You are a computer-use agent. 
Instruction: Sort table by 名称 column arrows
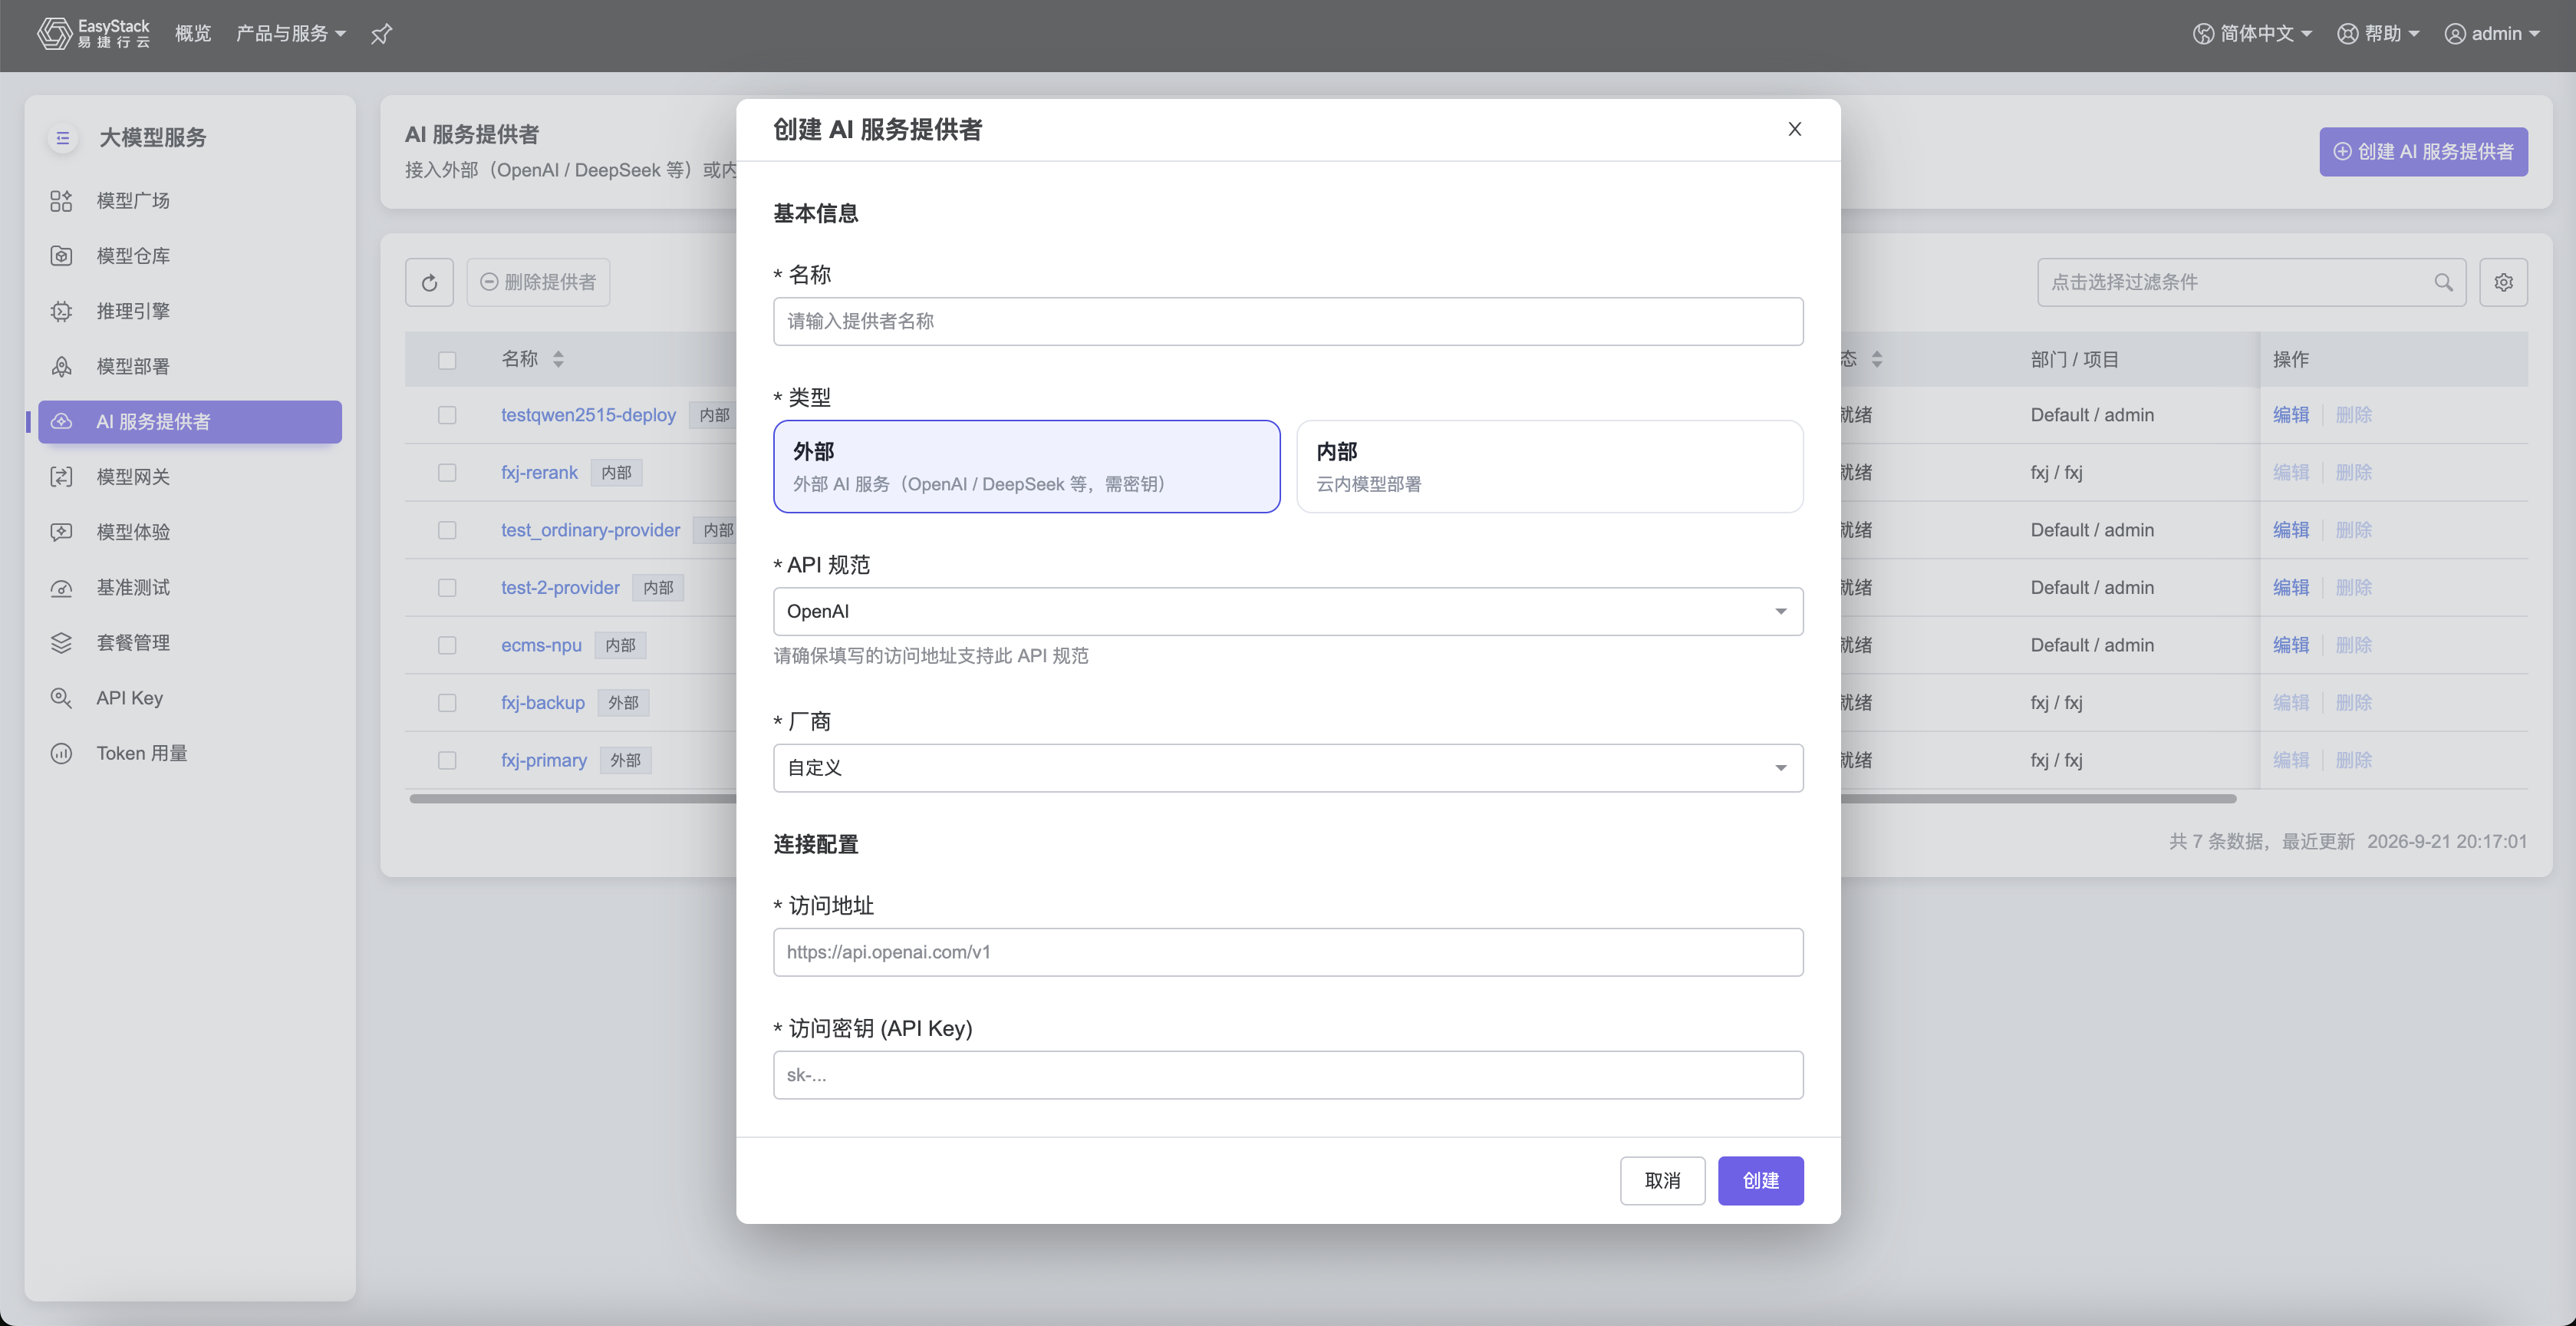tap(558, 359)
